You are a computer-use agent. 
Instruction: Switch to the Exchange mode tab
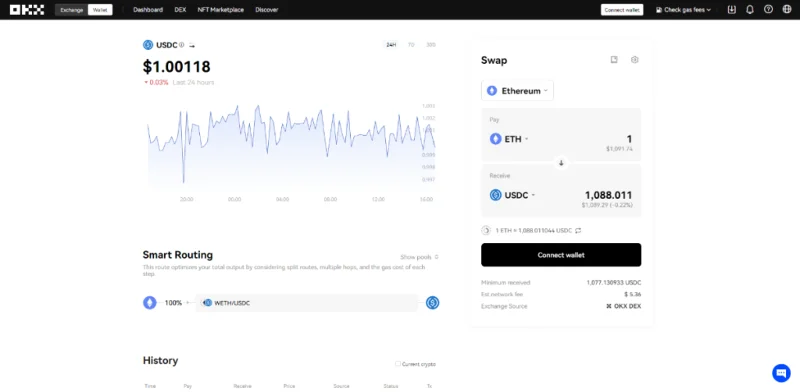point(71,10)
